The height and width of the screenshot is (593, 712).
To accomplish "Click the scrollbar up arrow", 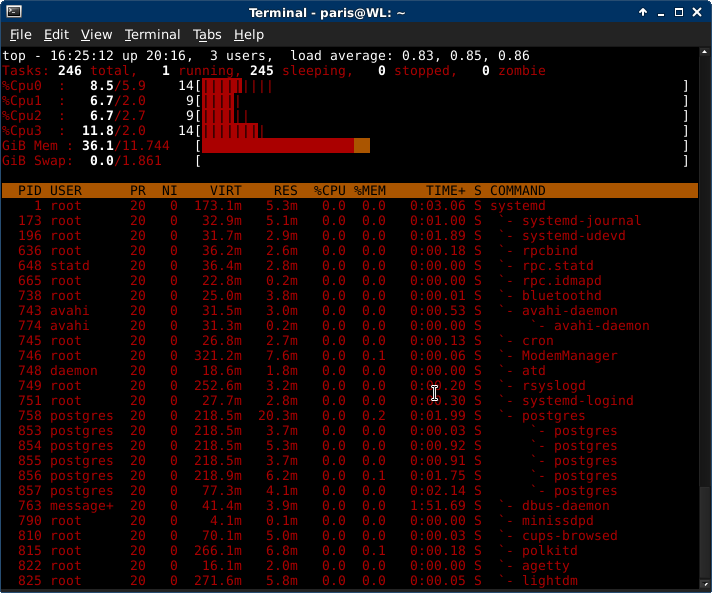I will 705,52.
